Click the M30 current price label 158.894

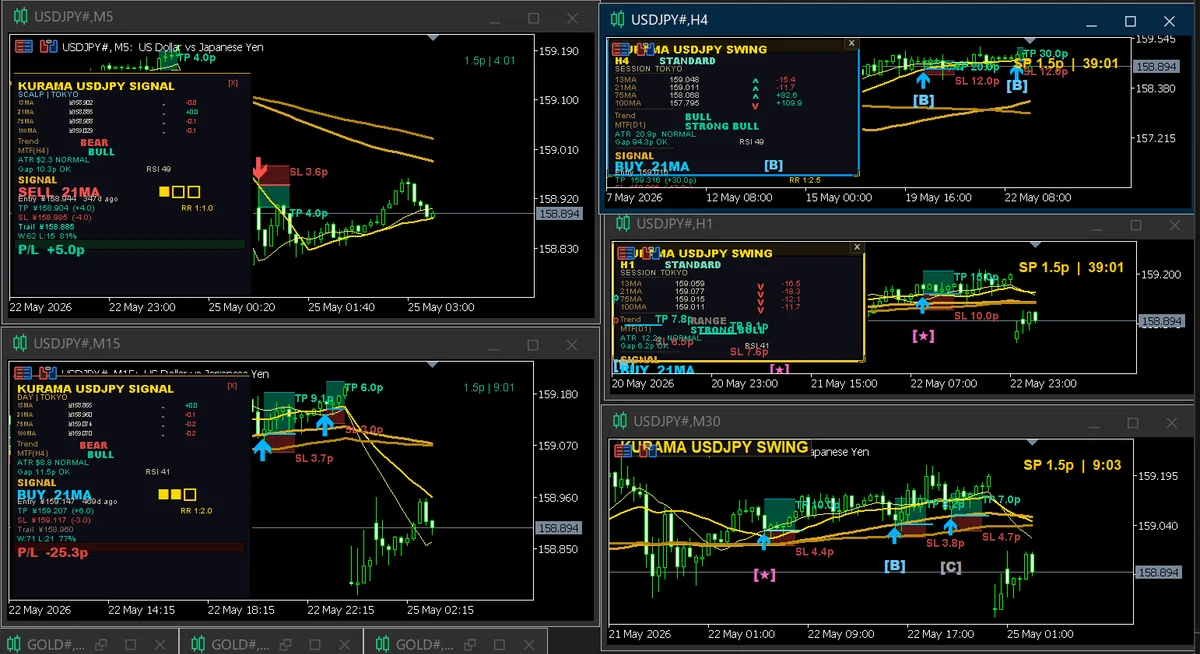coord(1158,572)
